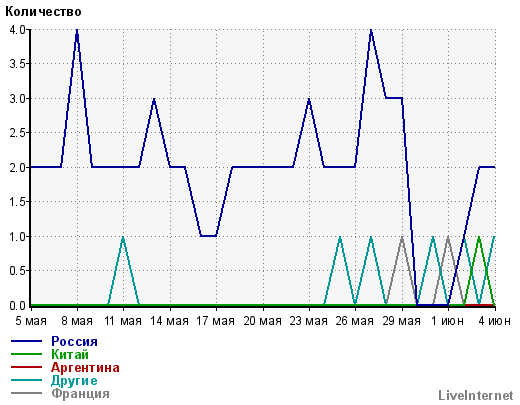Click the Китай legend label
This screenshot has width=520, height=405.
[x=70, y=354]
